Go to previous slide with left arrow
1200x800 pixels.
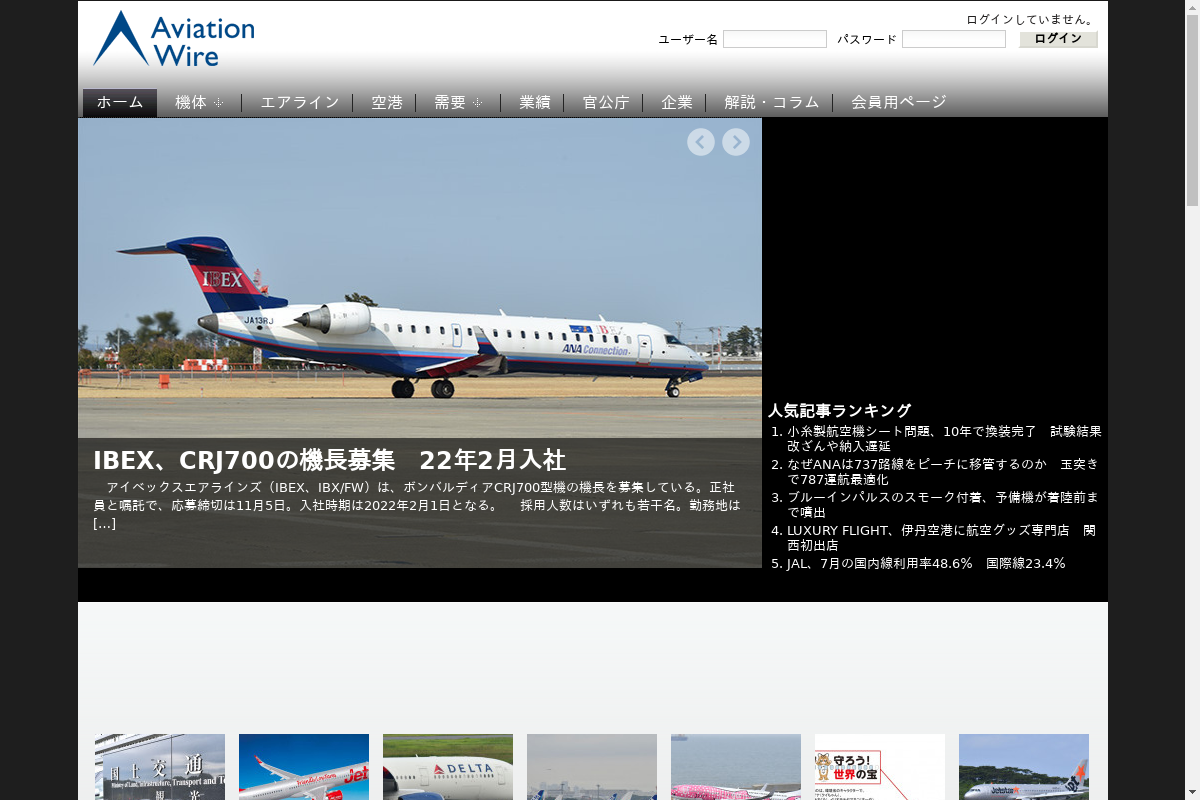701,142
